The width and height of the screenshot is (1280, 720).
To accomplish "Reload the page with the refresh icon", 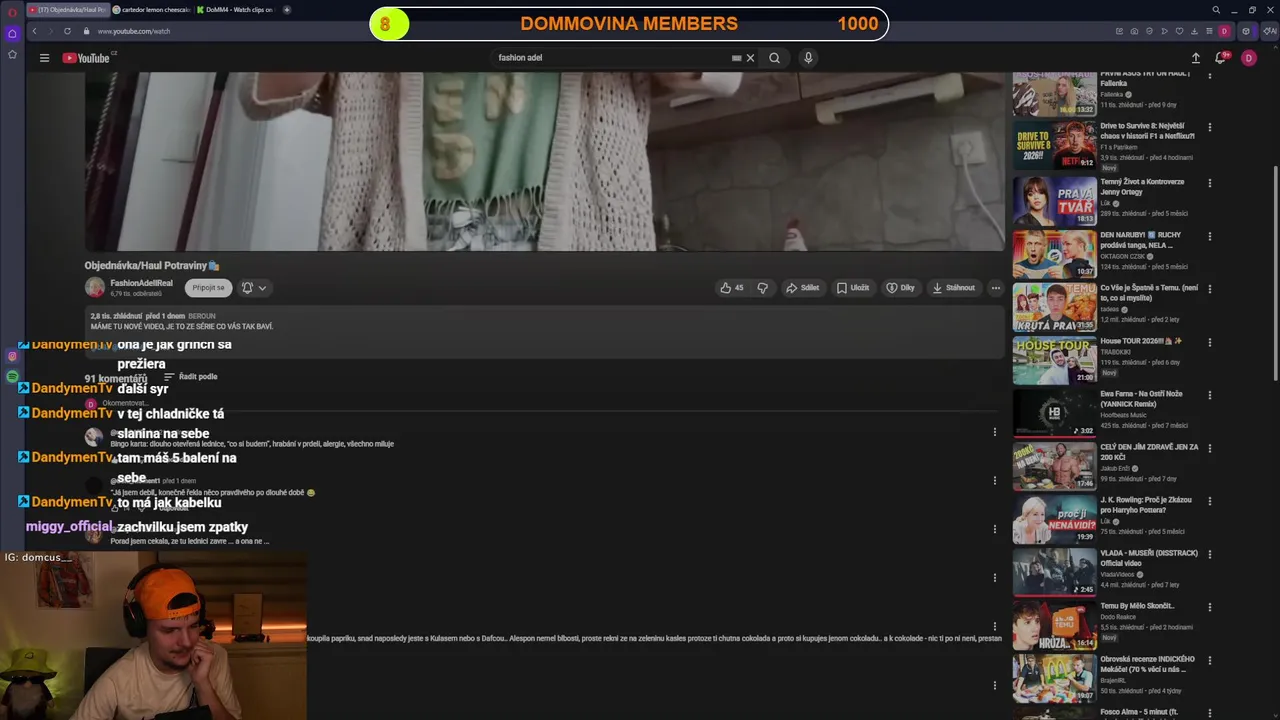I will click(x=67, y=31).
